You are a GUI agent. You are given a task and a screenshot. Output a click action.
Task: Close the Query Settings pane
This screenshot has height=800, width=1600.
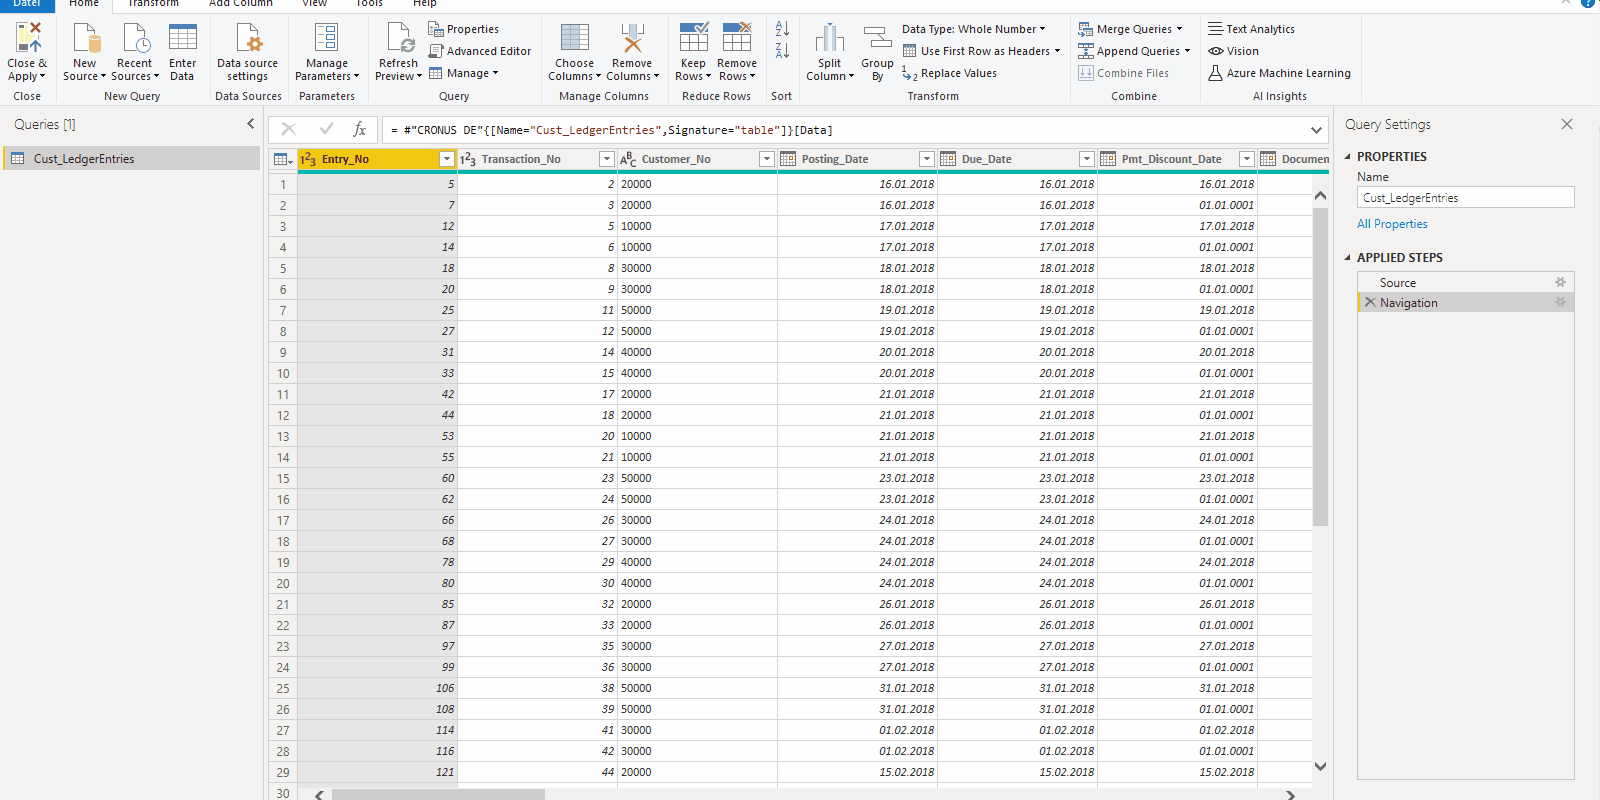(x=1567, y=124)
